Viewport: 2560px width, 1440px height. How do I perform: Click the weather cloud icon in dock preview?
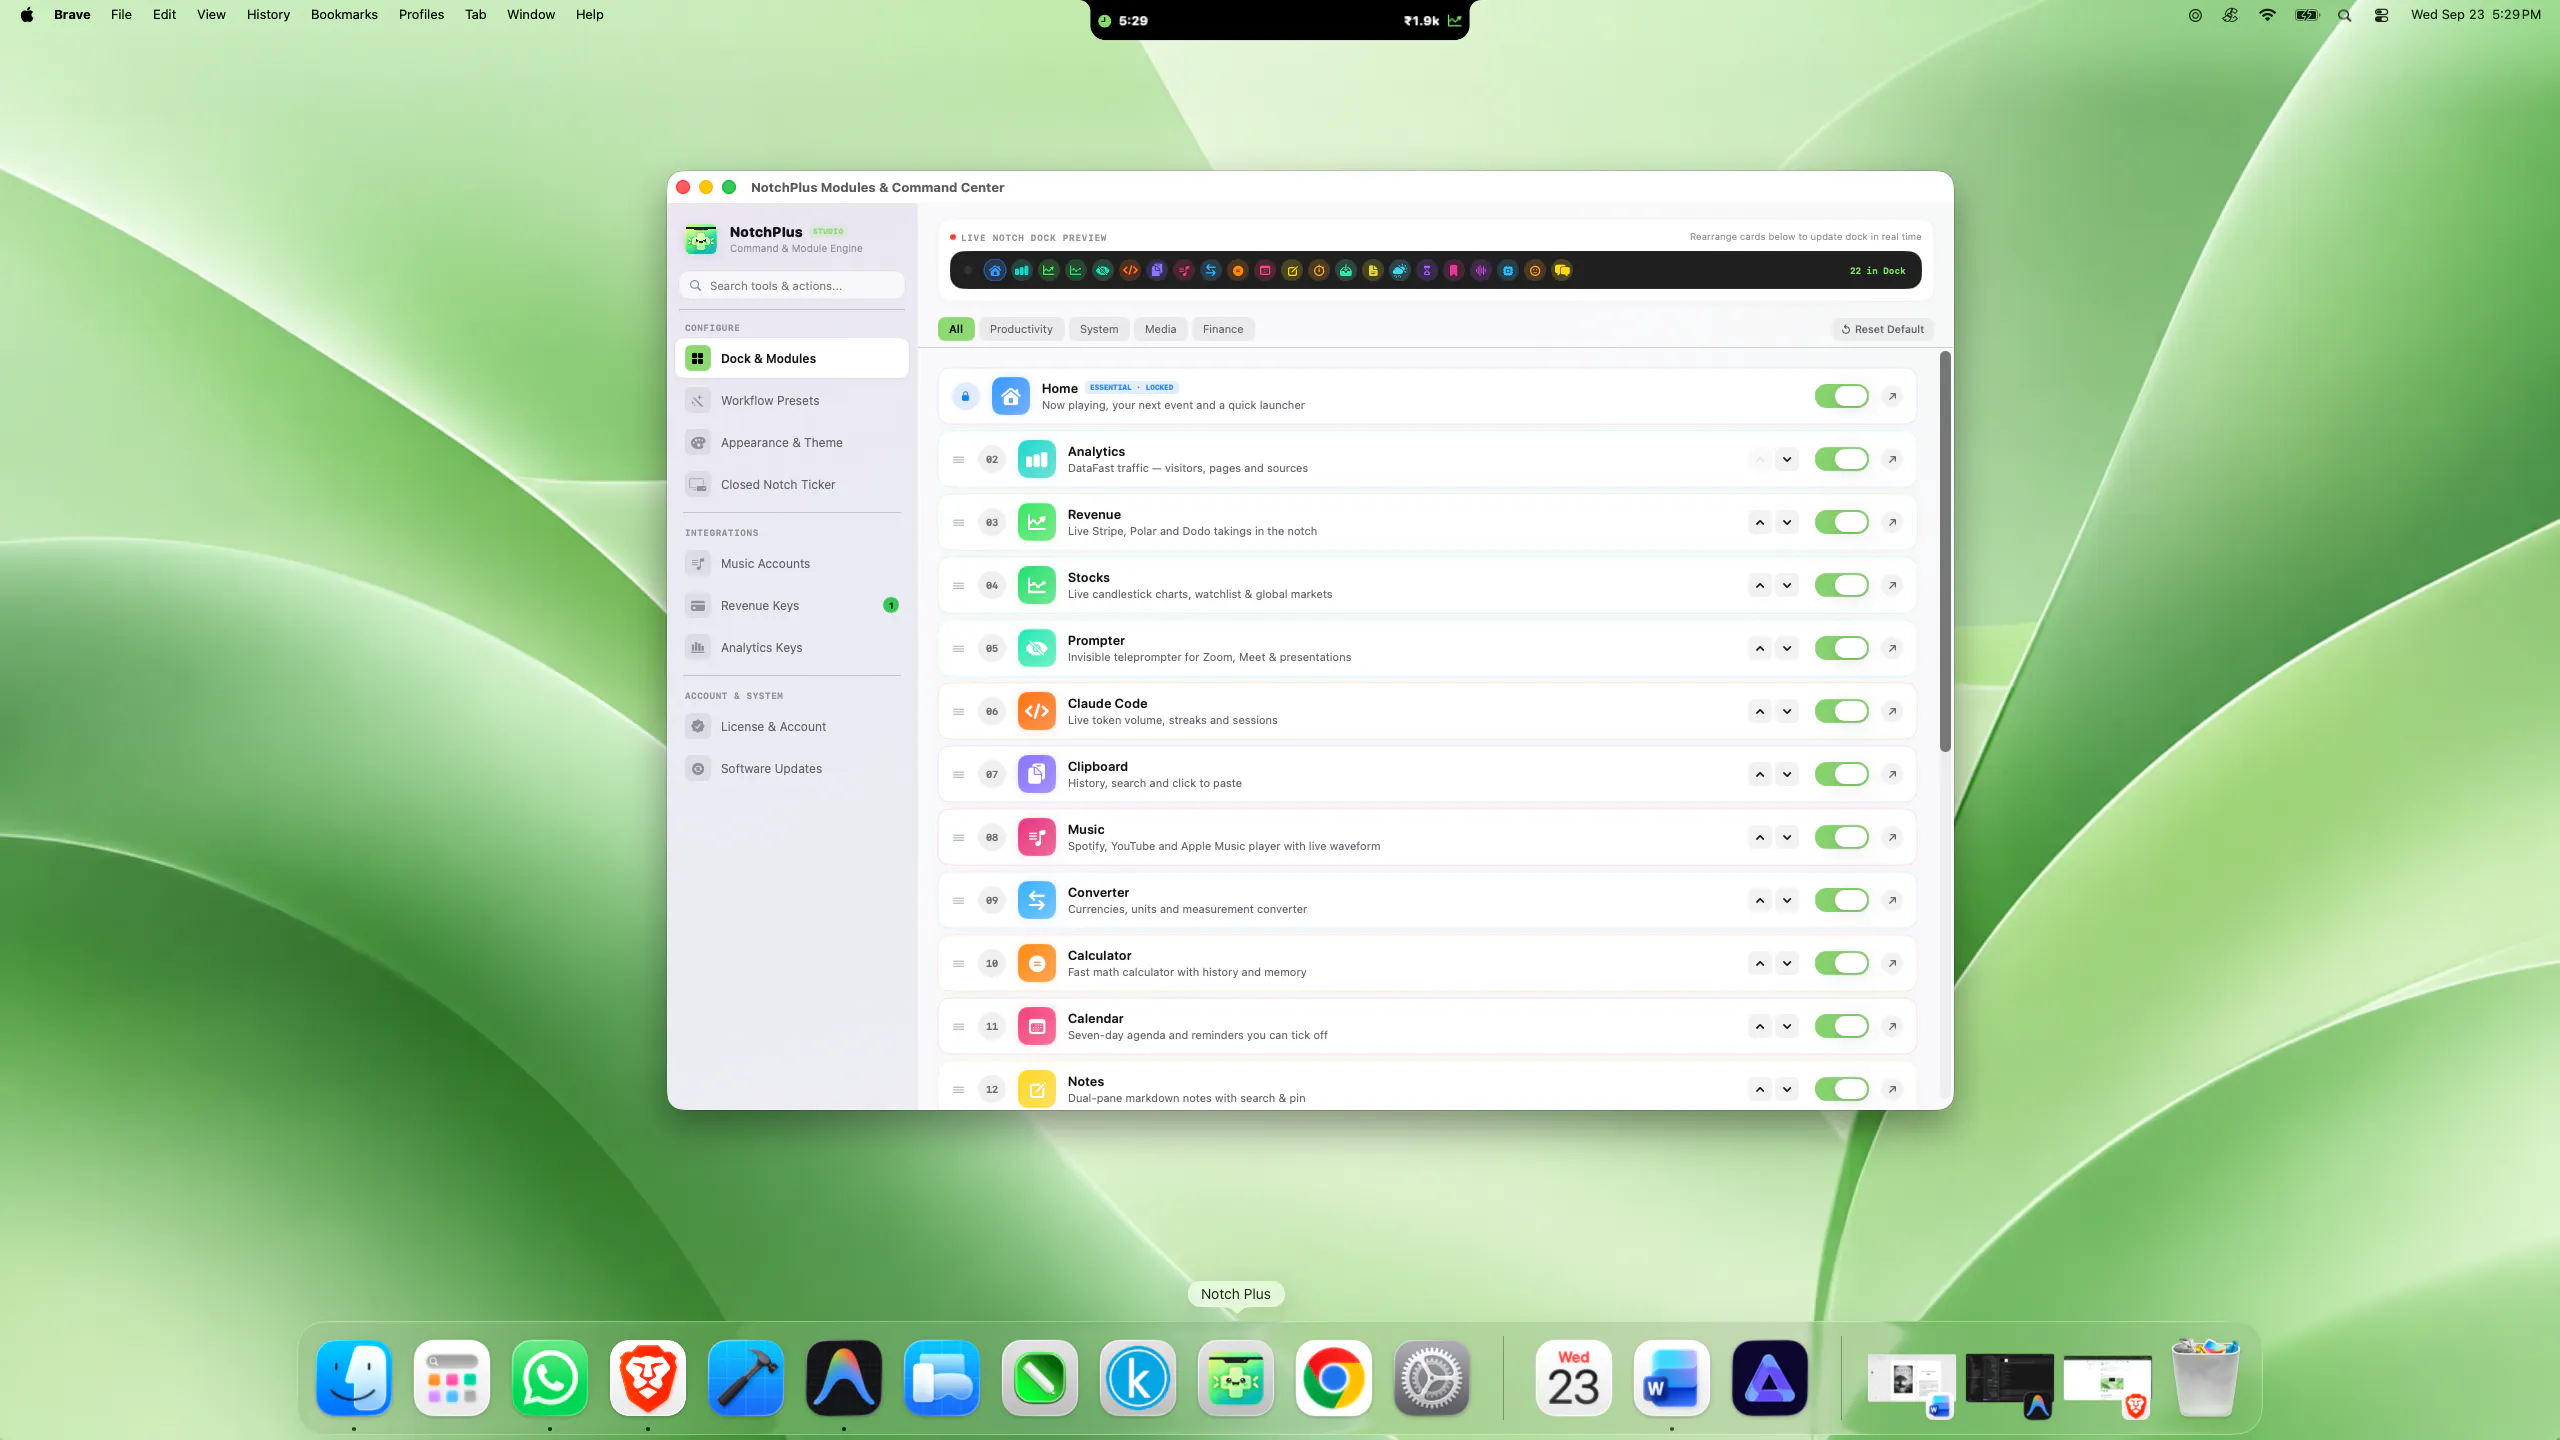1400,270
